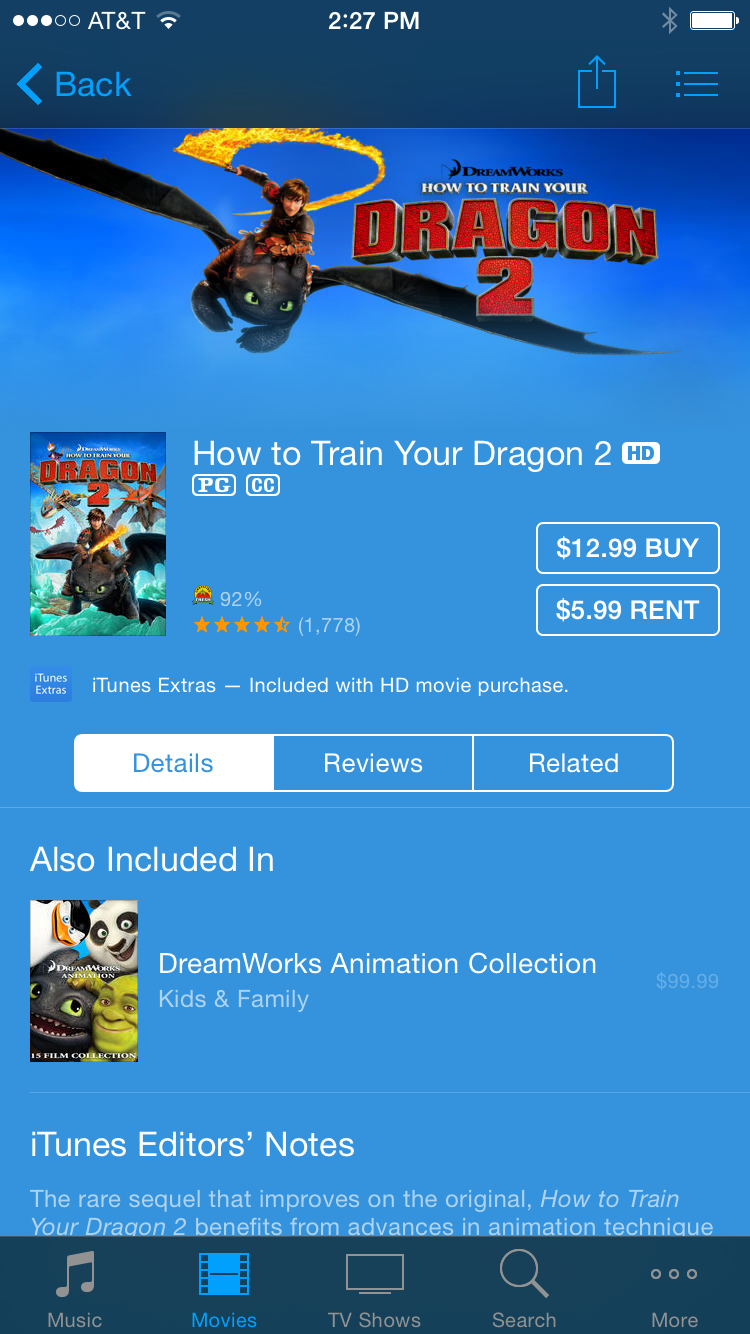Buy the movie for $12.99
Image resolution: width=750 pixels, height=1334 pixels.
(628, 548)
